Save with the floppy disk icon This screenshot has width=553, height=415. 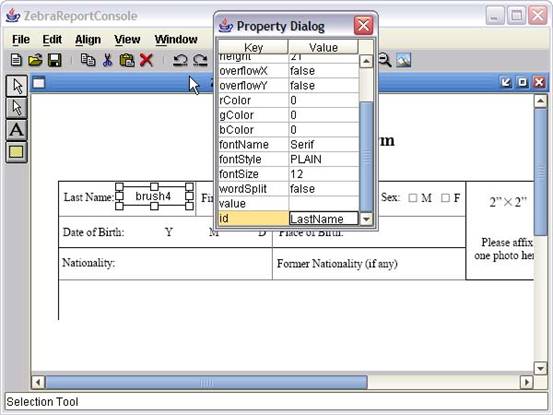click(x=54, y=60)
